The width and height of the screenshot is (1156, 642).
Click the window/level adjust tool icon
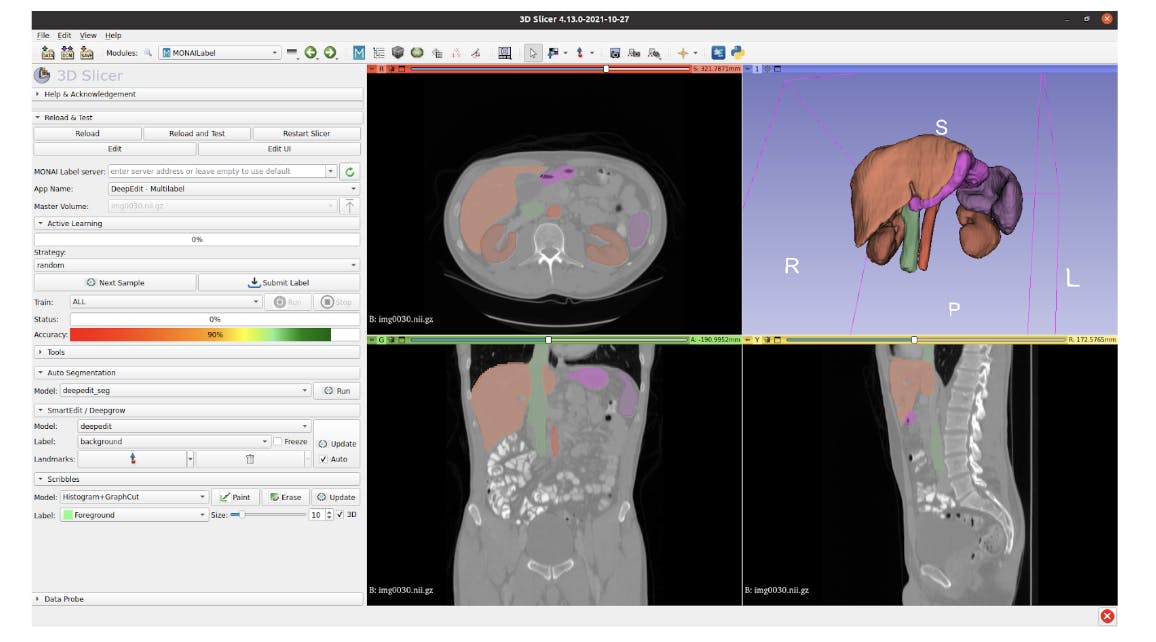click(553, 52)
